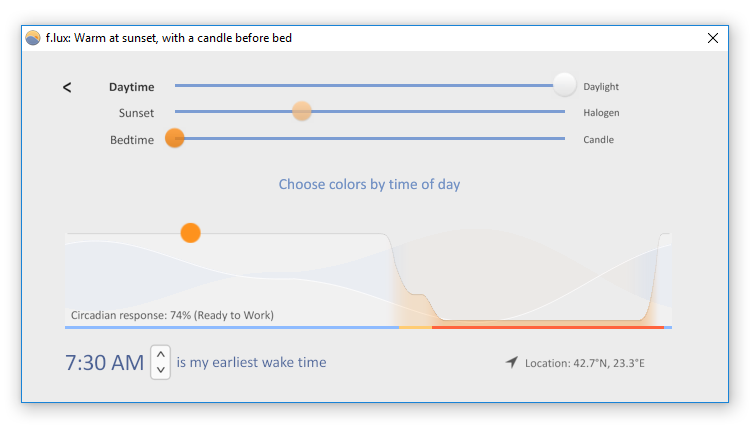Decrease wake time with down arrow
755x434 pixels.
click(x=161, y=370)
